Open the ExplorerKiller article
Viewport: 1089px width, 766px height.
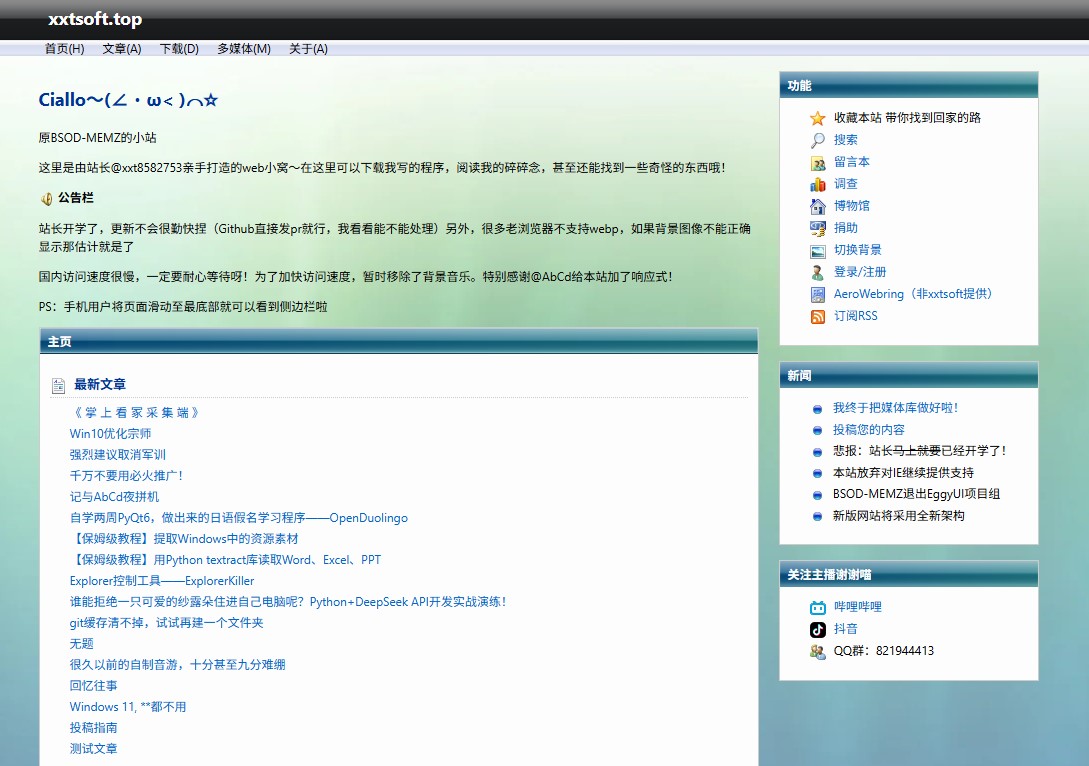click(162, 581)
